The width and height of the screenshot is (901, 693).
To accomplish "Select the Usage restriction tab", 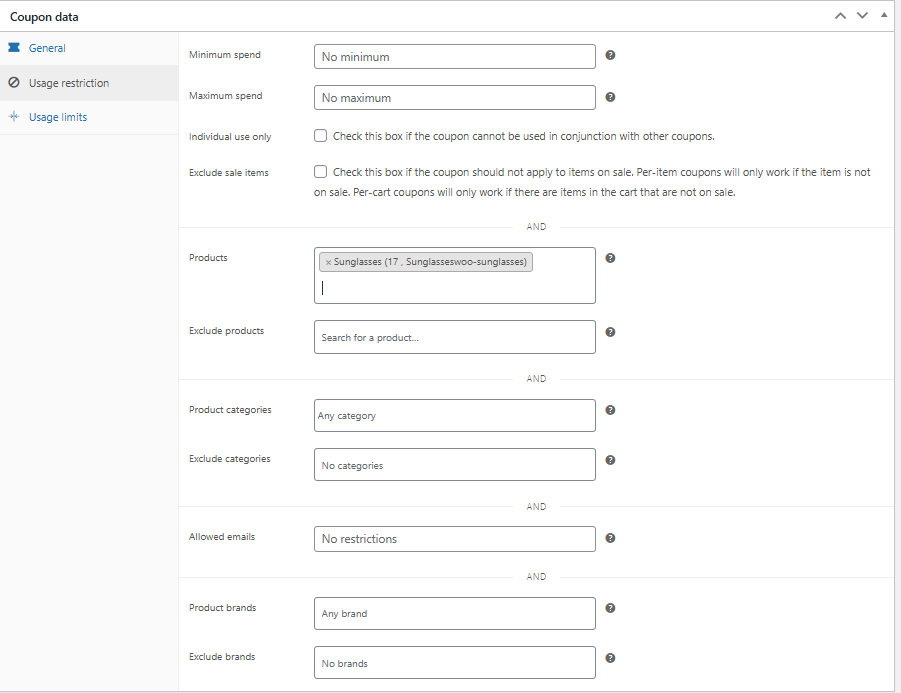I will click(x=89, y=83).
